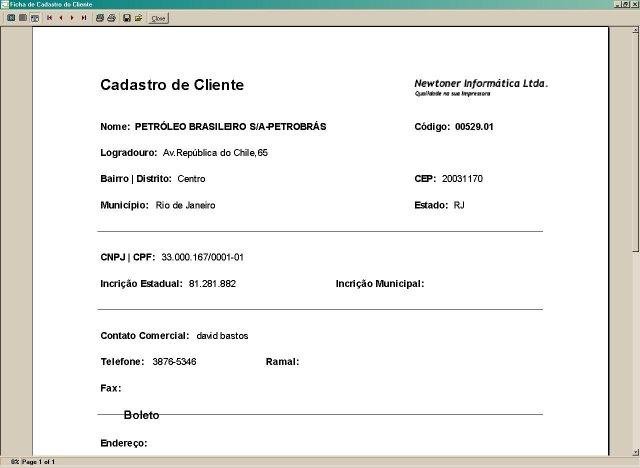This screenshot has width=640, height=468.
Task: Click telephone value '3876-5346'
Action: click(x=174, y=362)
